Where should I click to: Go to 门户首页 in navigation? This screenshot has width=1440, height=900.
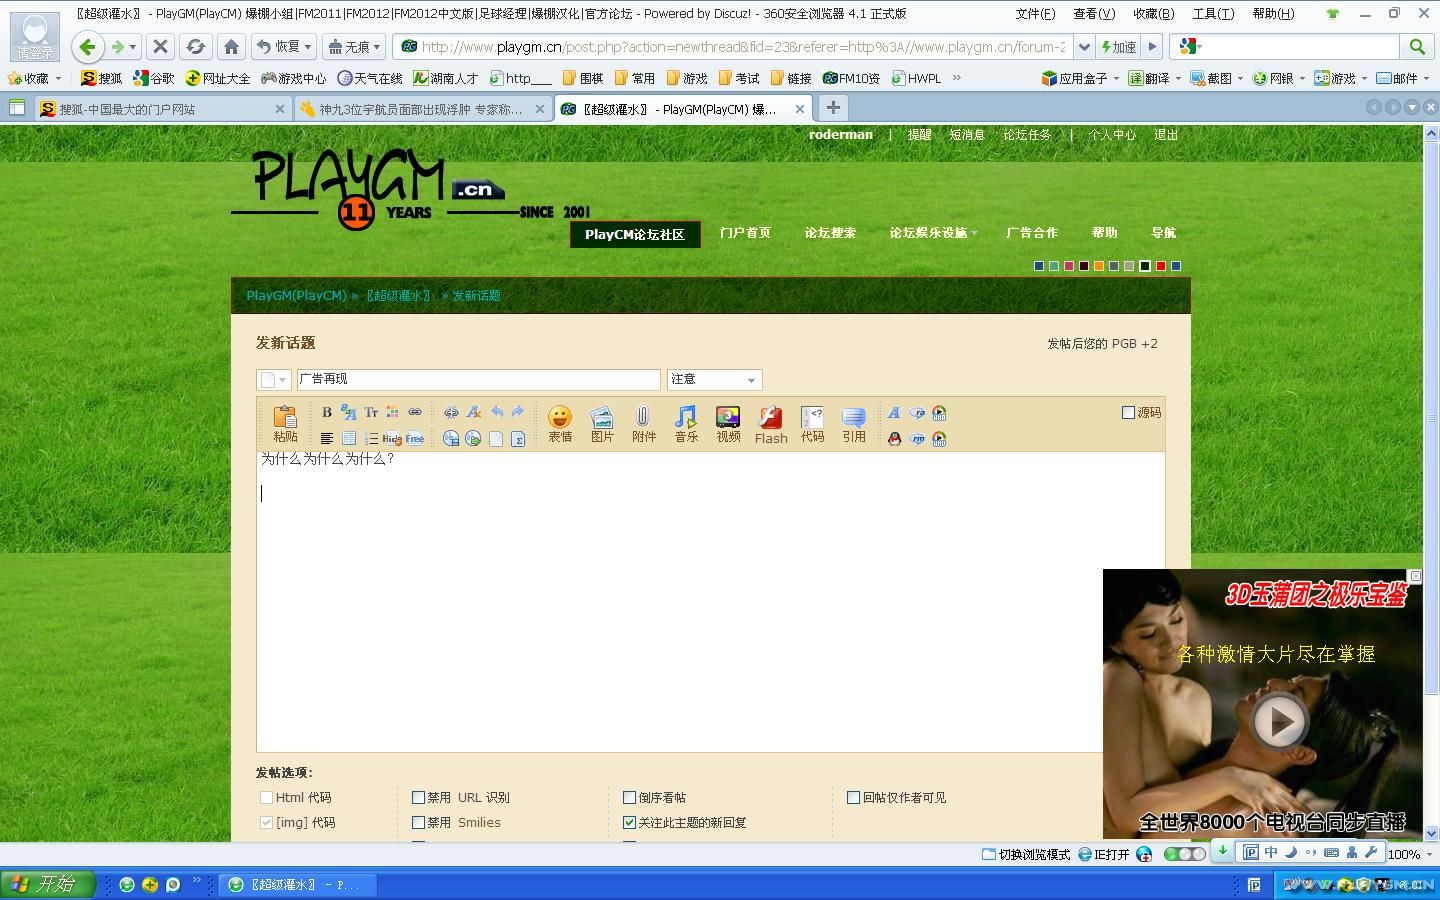[745, 233]
